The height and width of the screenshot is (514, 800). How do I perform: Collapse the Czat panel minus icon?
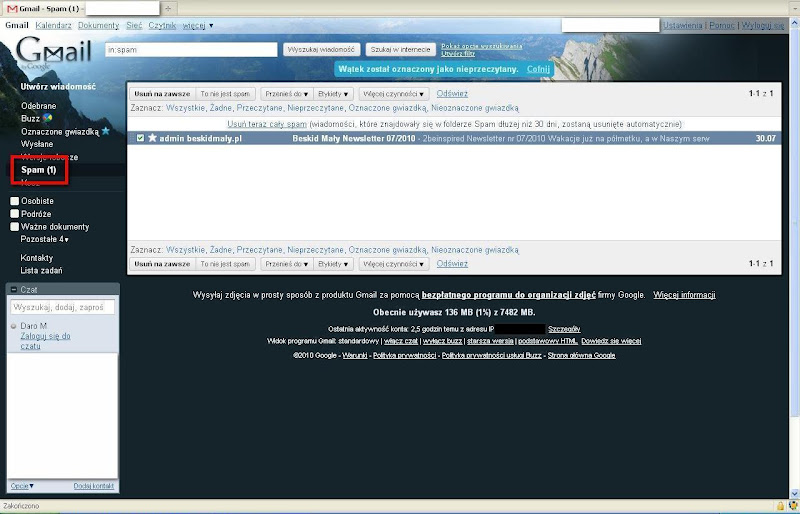(14, 289)
